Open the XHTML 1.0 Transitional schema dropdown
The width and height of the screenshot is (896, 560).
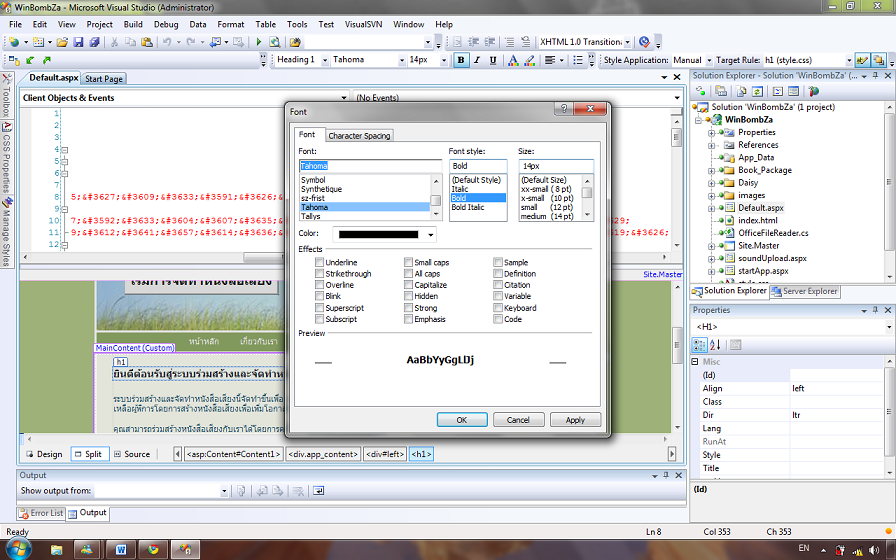pyautogui.click(x=627, y=42)
